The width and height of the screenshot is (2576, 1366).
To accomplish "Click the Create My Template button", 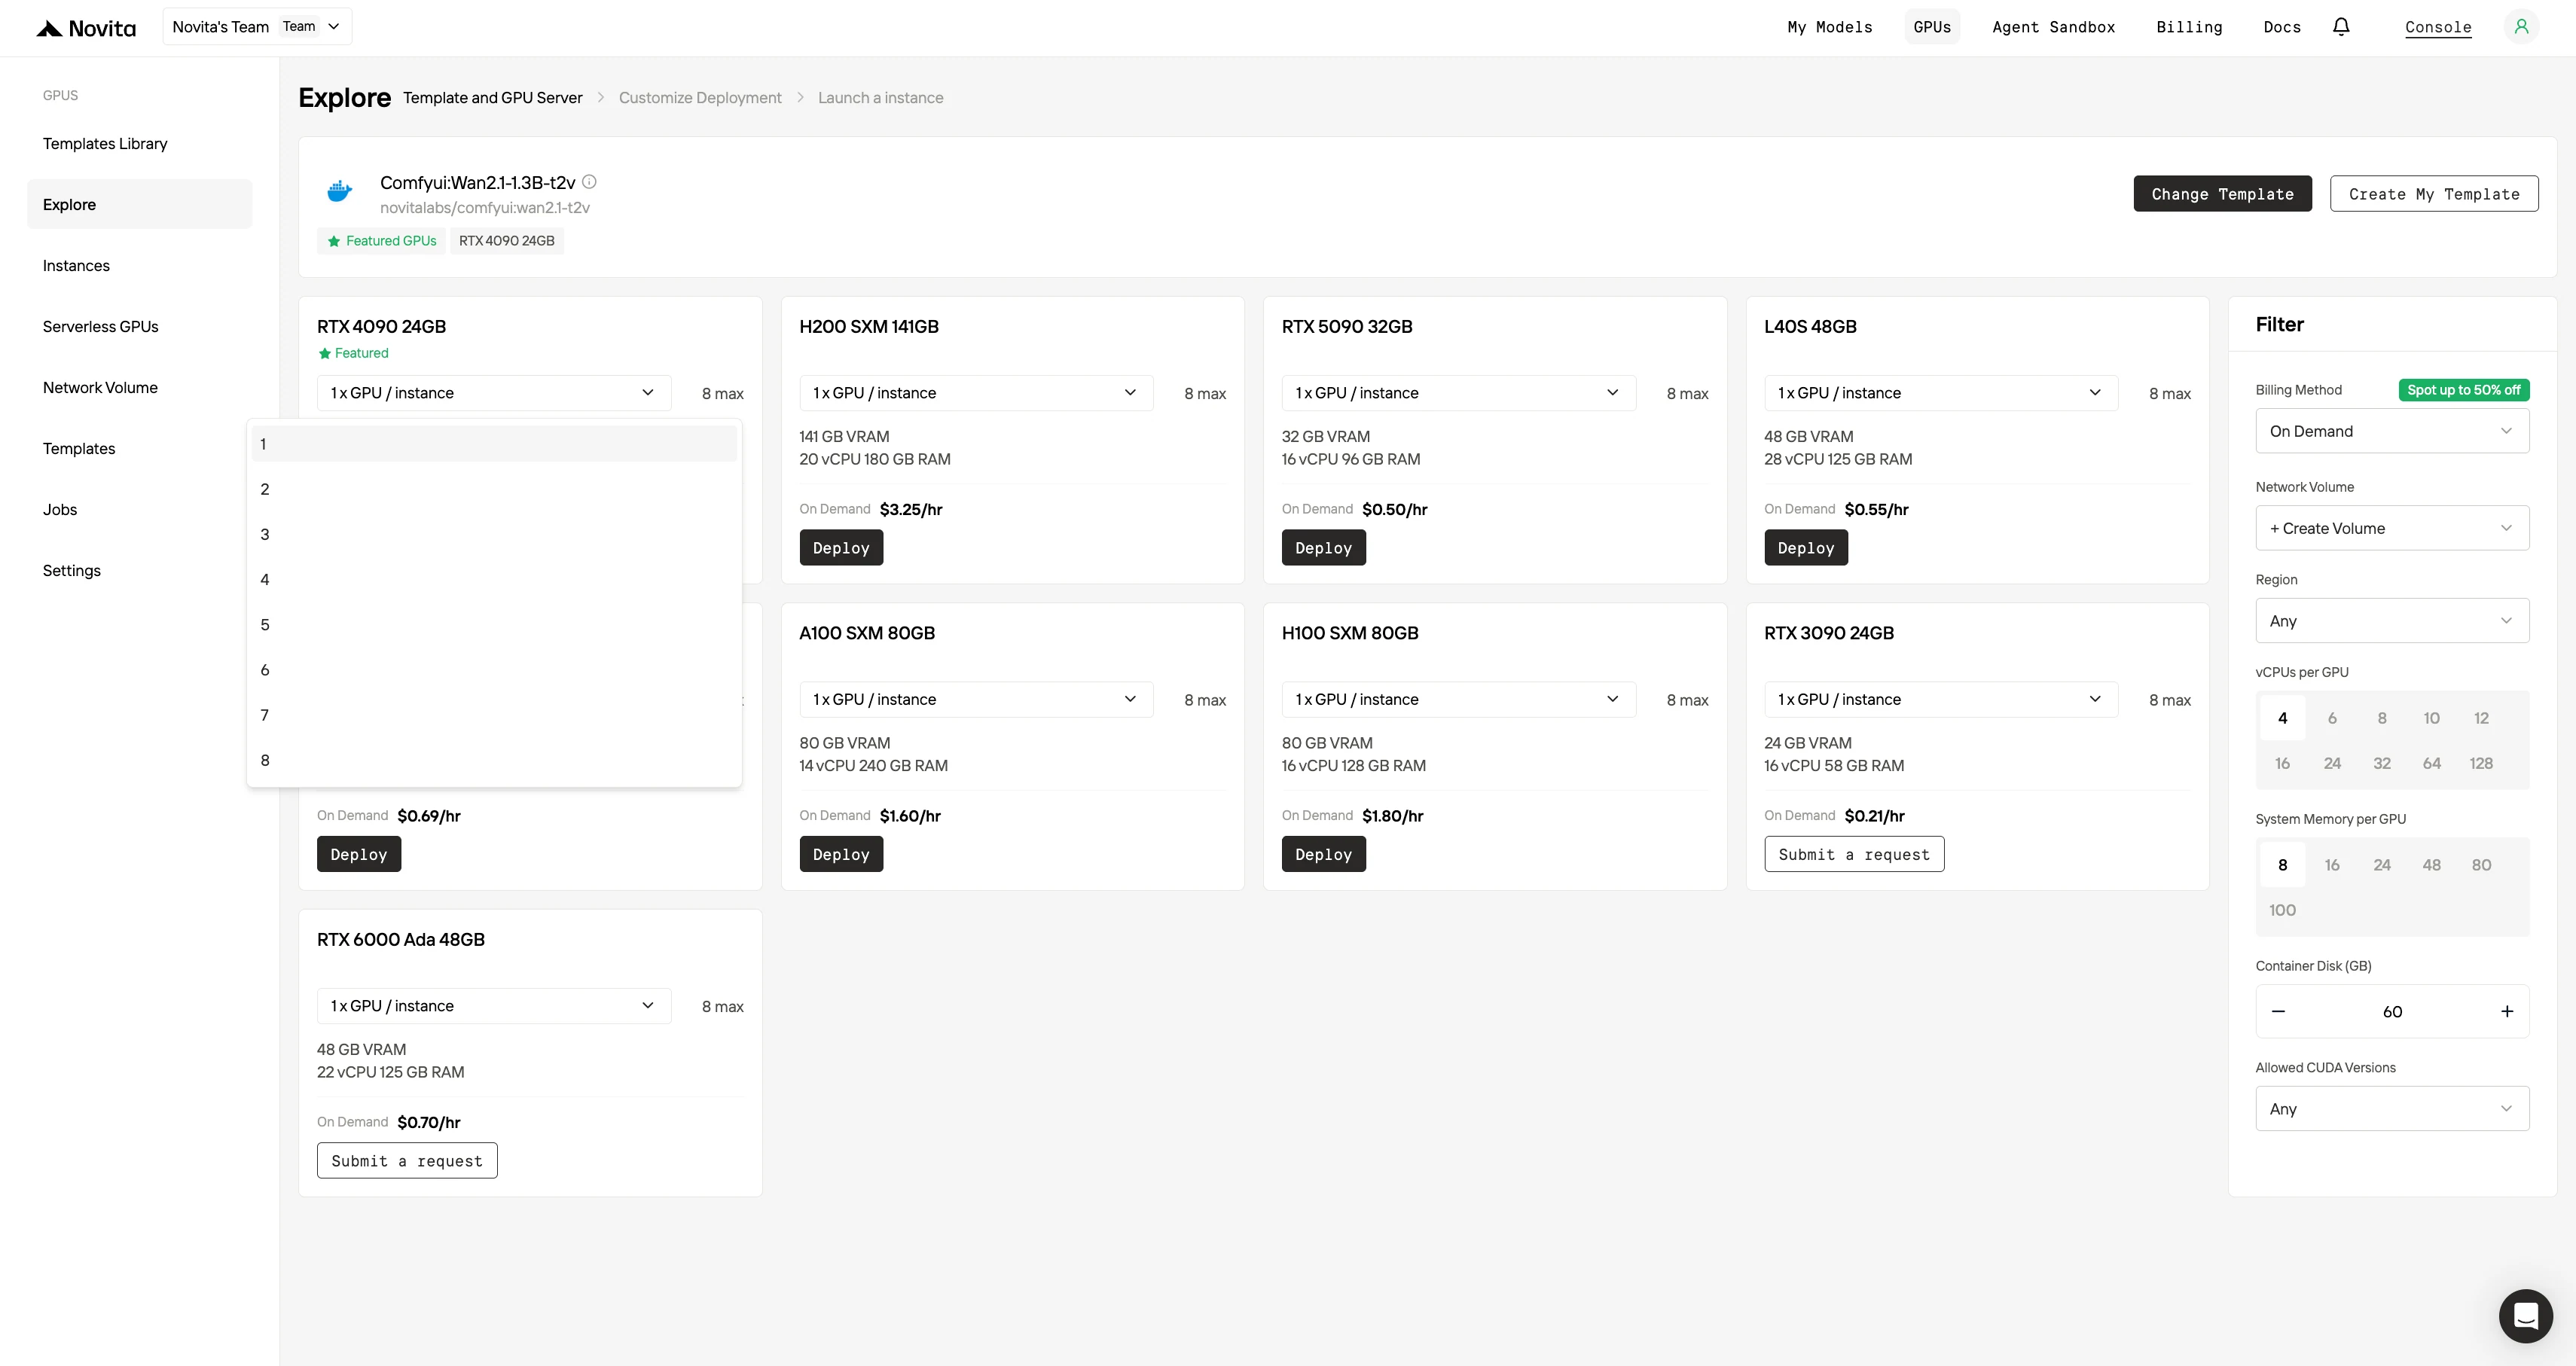I will click(x=2434, y=194).
